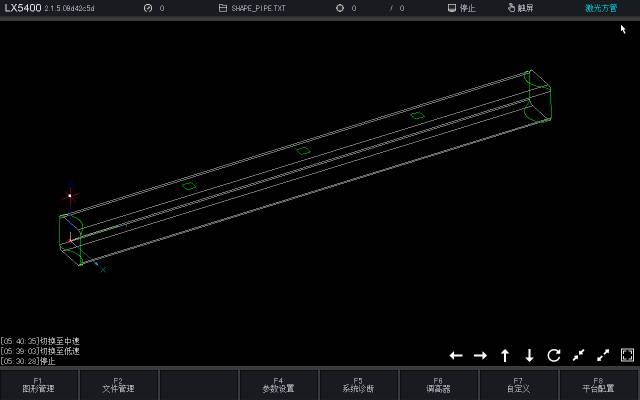Viewport: 640px width, 400px height.
Task: Enlarge the view with the outward arrows icon
Action: [x=603, y=356]
